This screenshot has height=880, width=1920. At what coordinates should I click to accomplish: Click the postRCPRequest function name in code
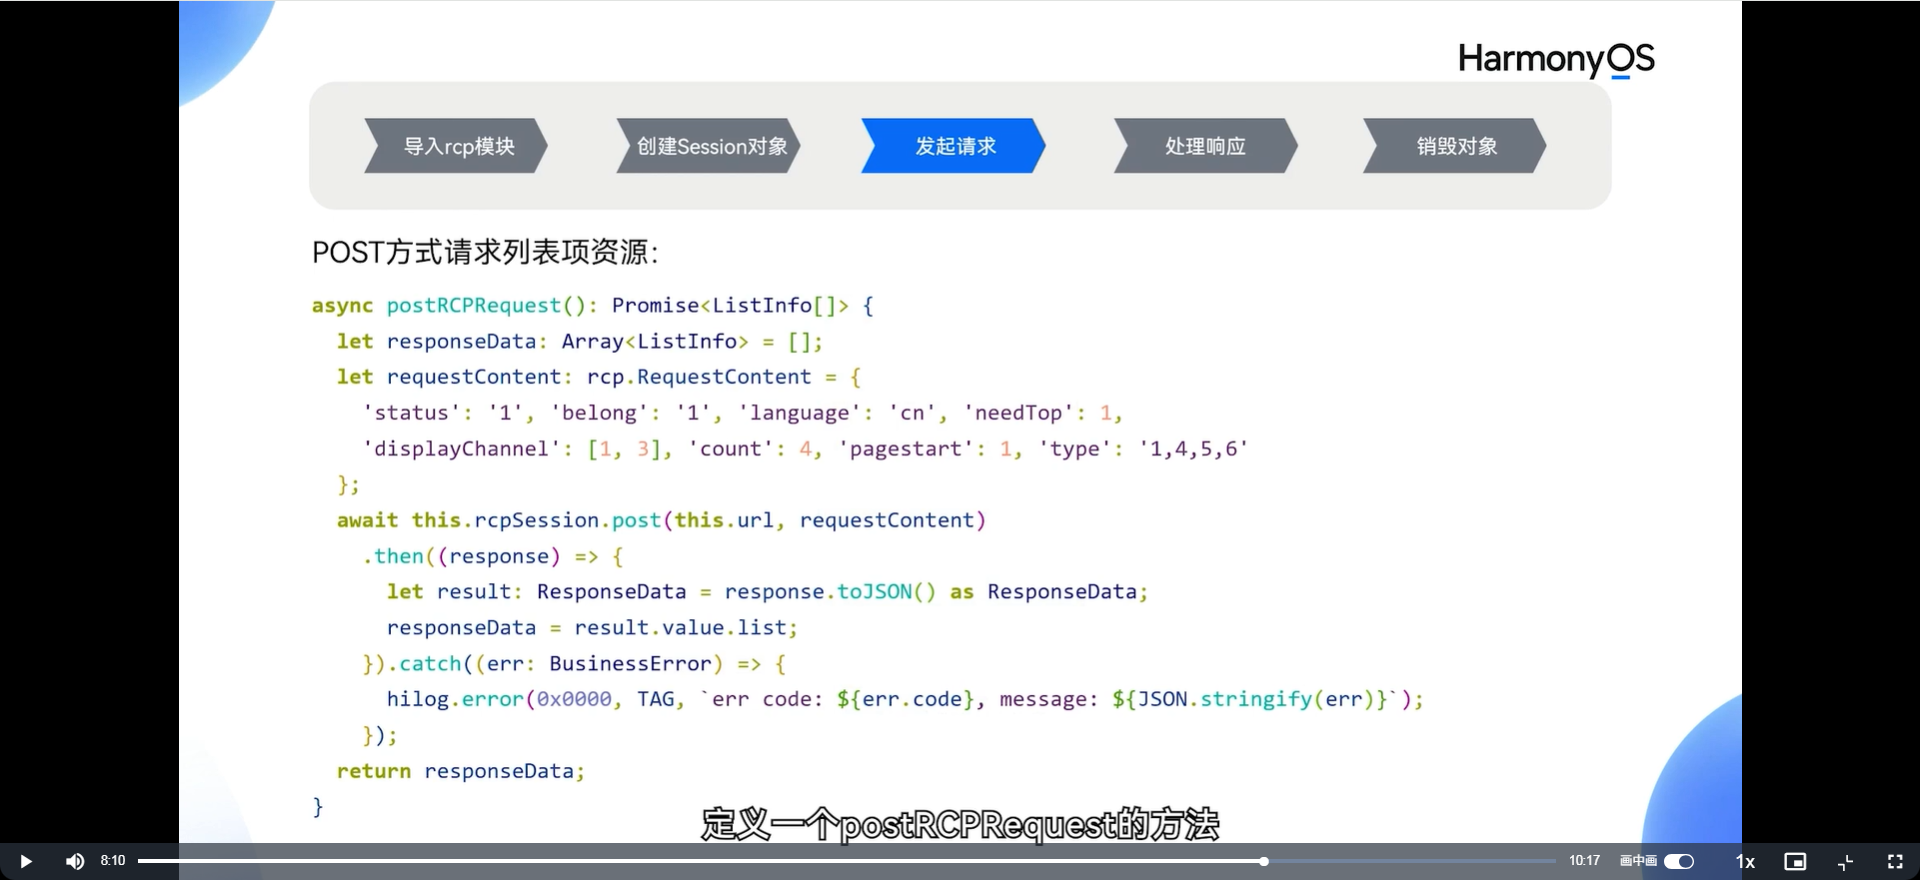[x=474, y=305]
